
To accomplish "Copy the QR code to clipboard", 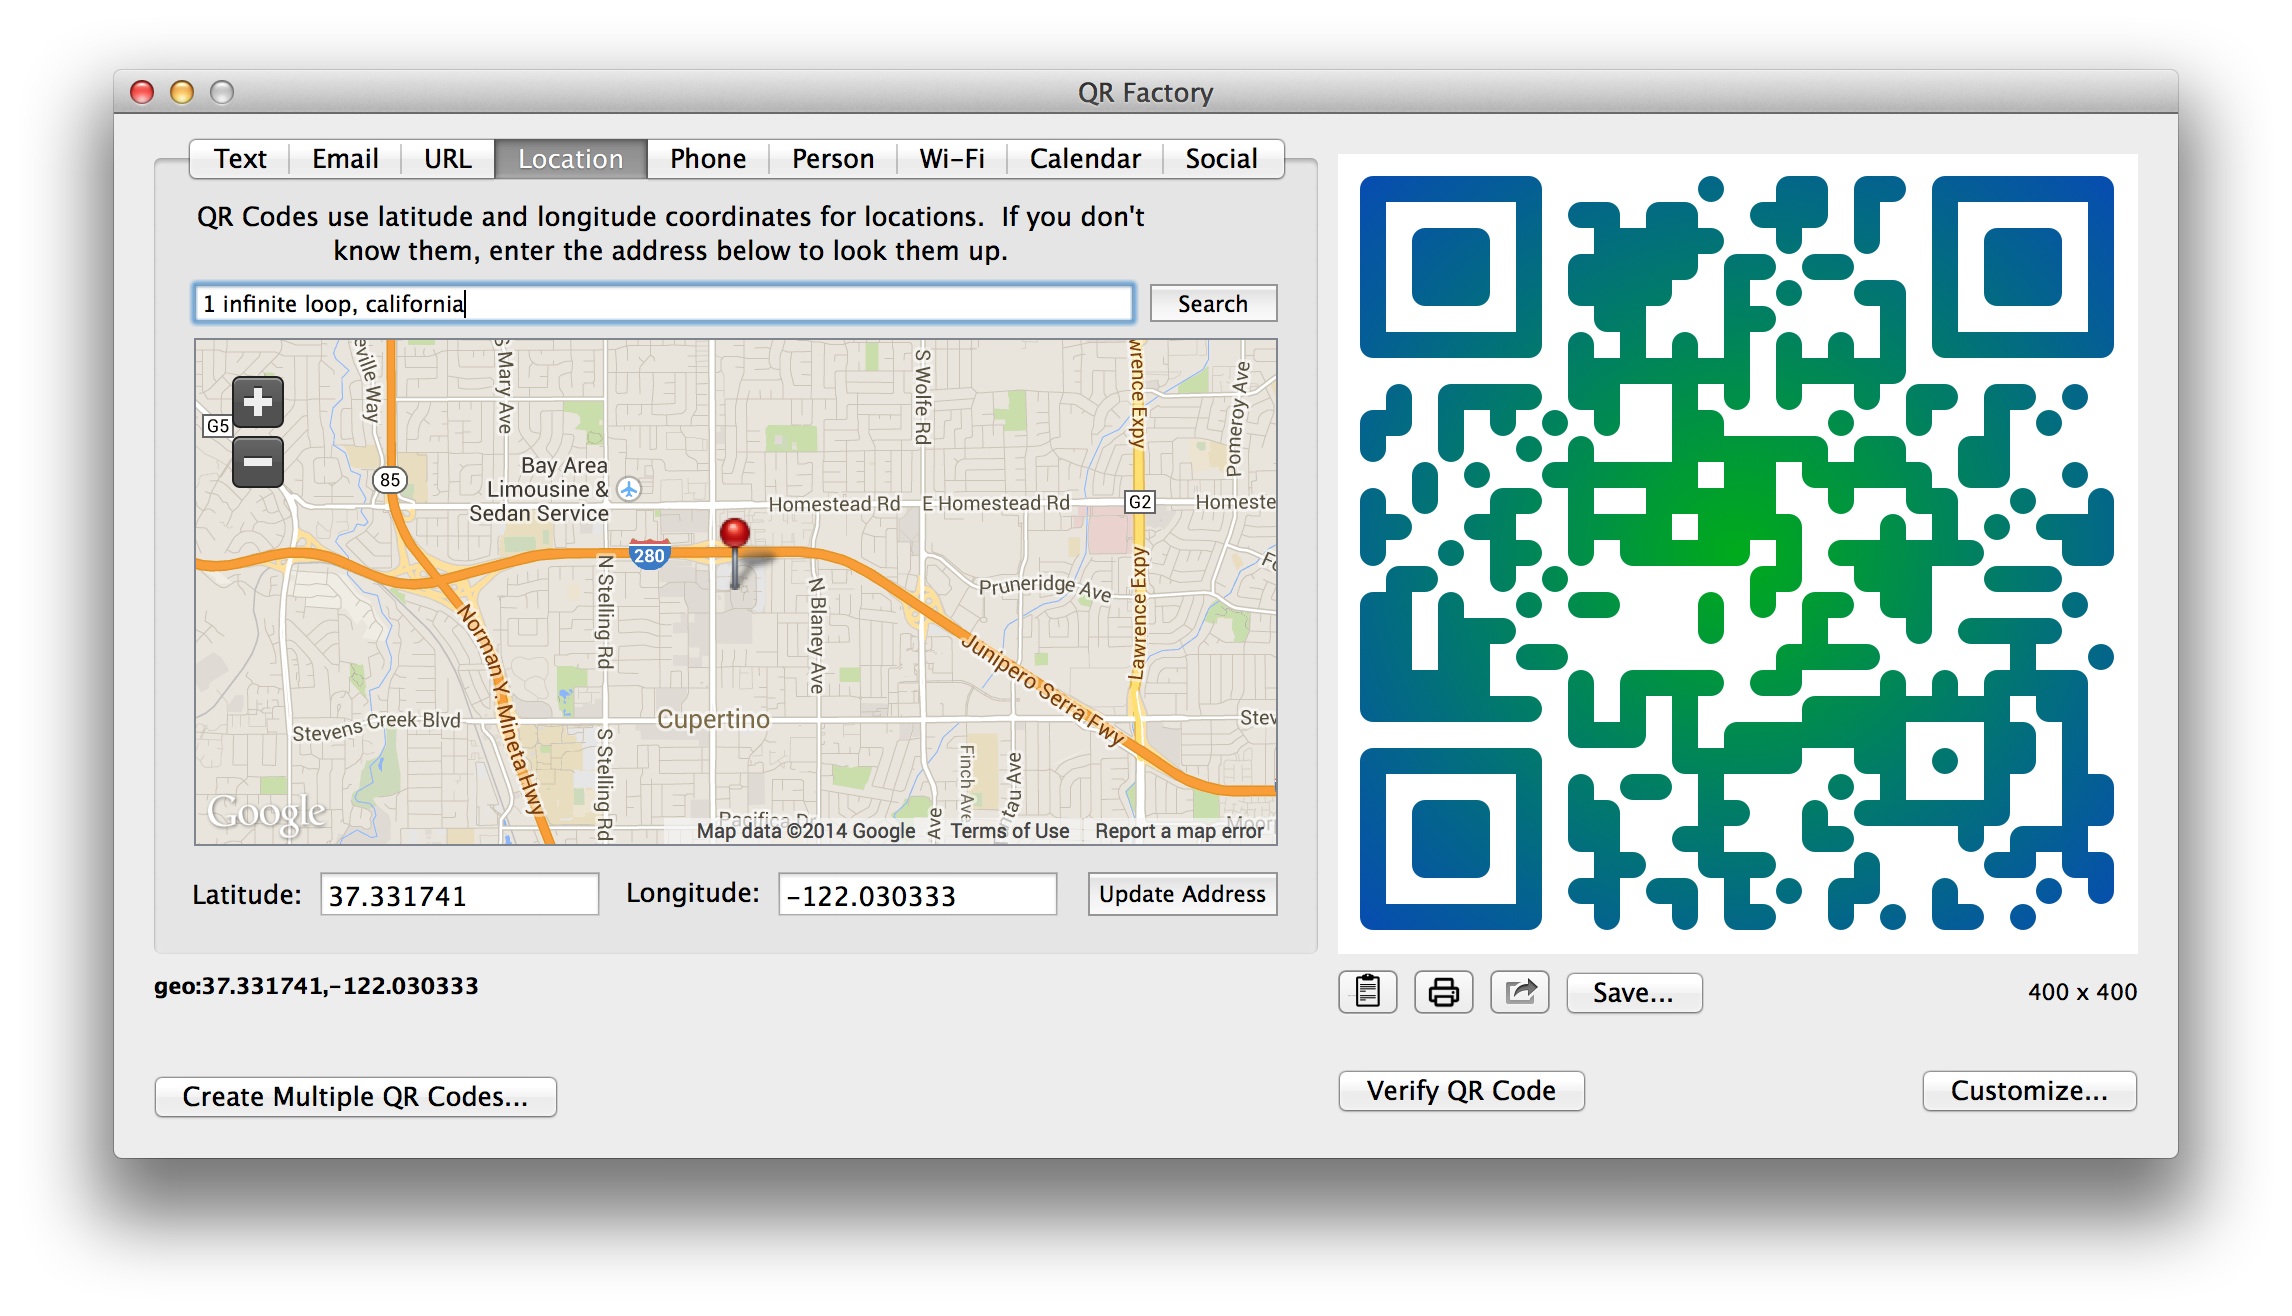I will 1367,991.
